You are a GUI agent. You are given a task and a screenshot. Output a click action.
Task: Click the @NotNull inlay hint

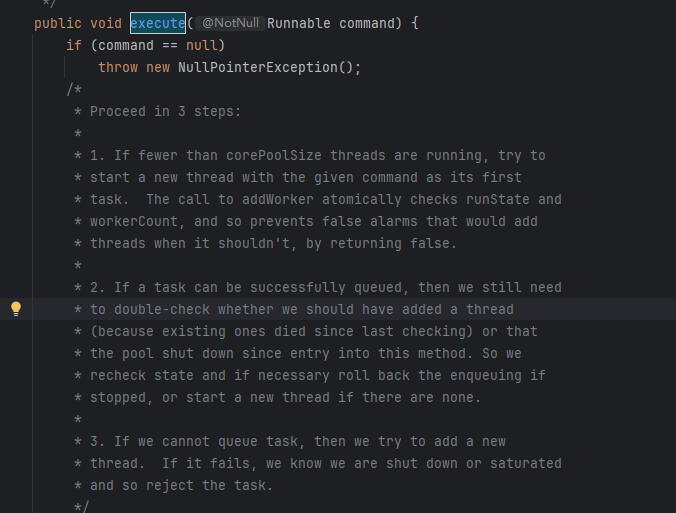click(230, 23)
